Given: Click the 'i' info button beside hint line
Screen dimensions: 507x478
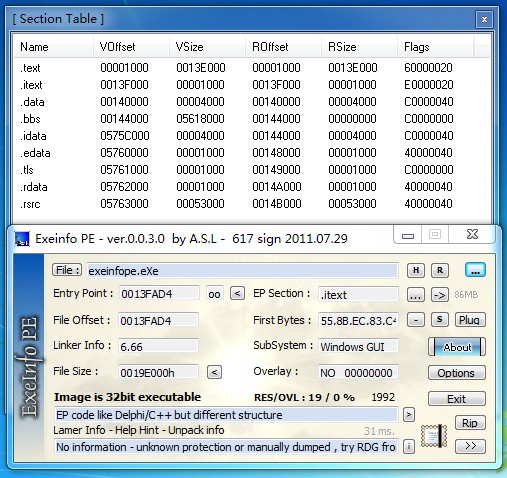Looking at the screenshot, I should point(409,446).
